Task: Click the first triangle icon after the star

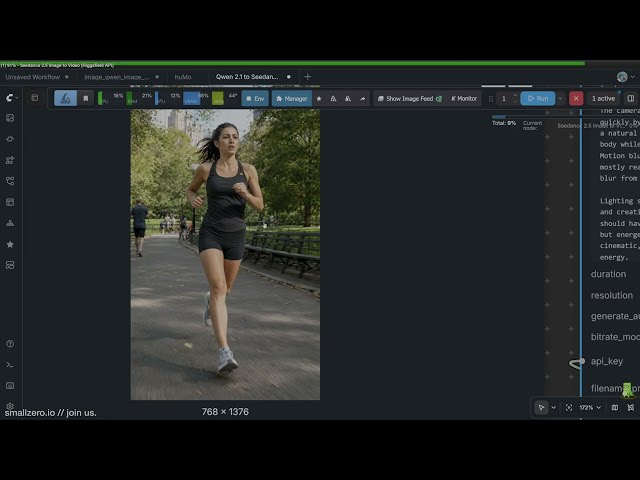Action: [x=333, y=98]
